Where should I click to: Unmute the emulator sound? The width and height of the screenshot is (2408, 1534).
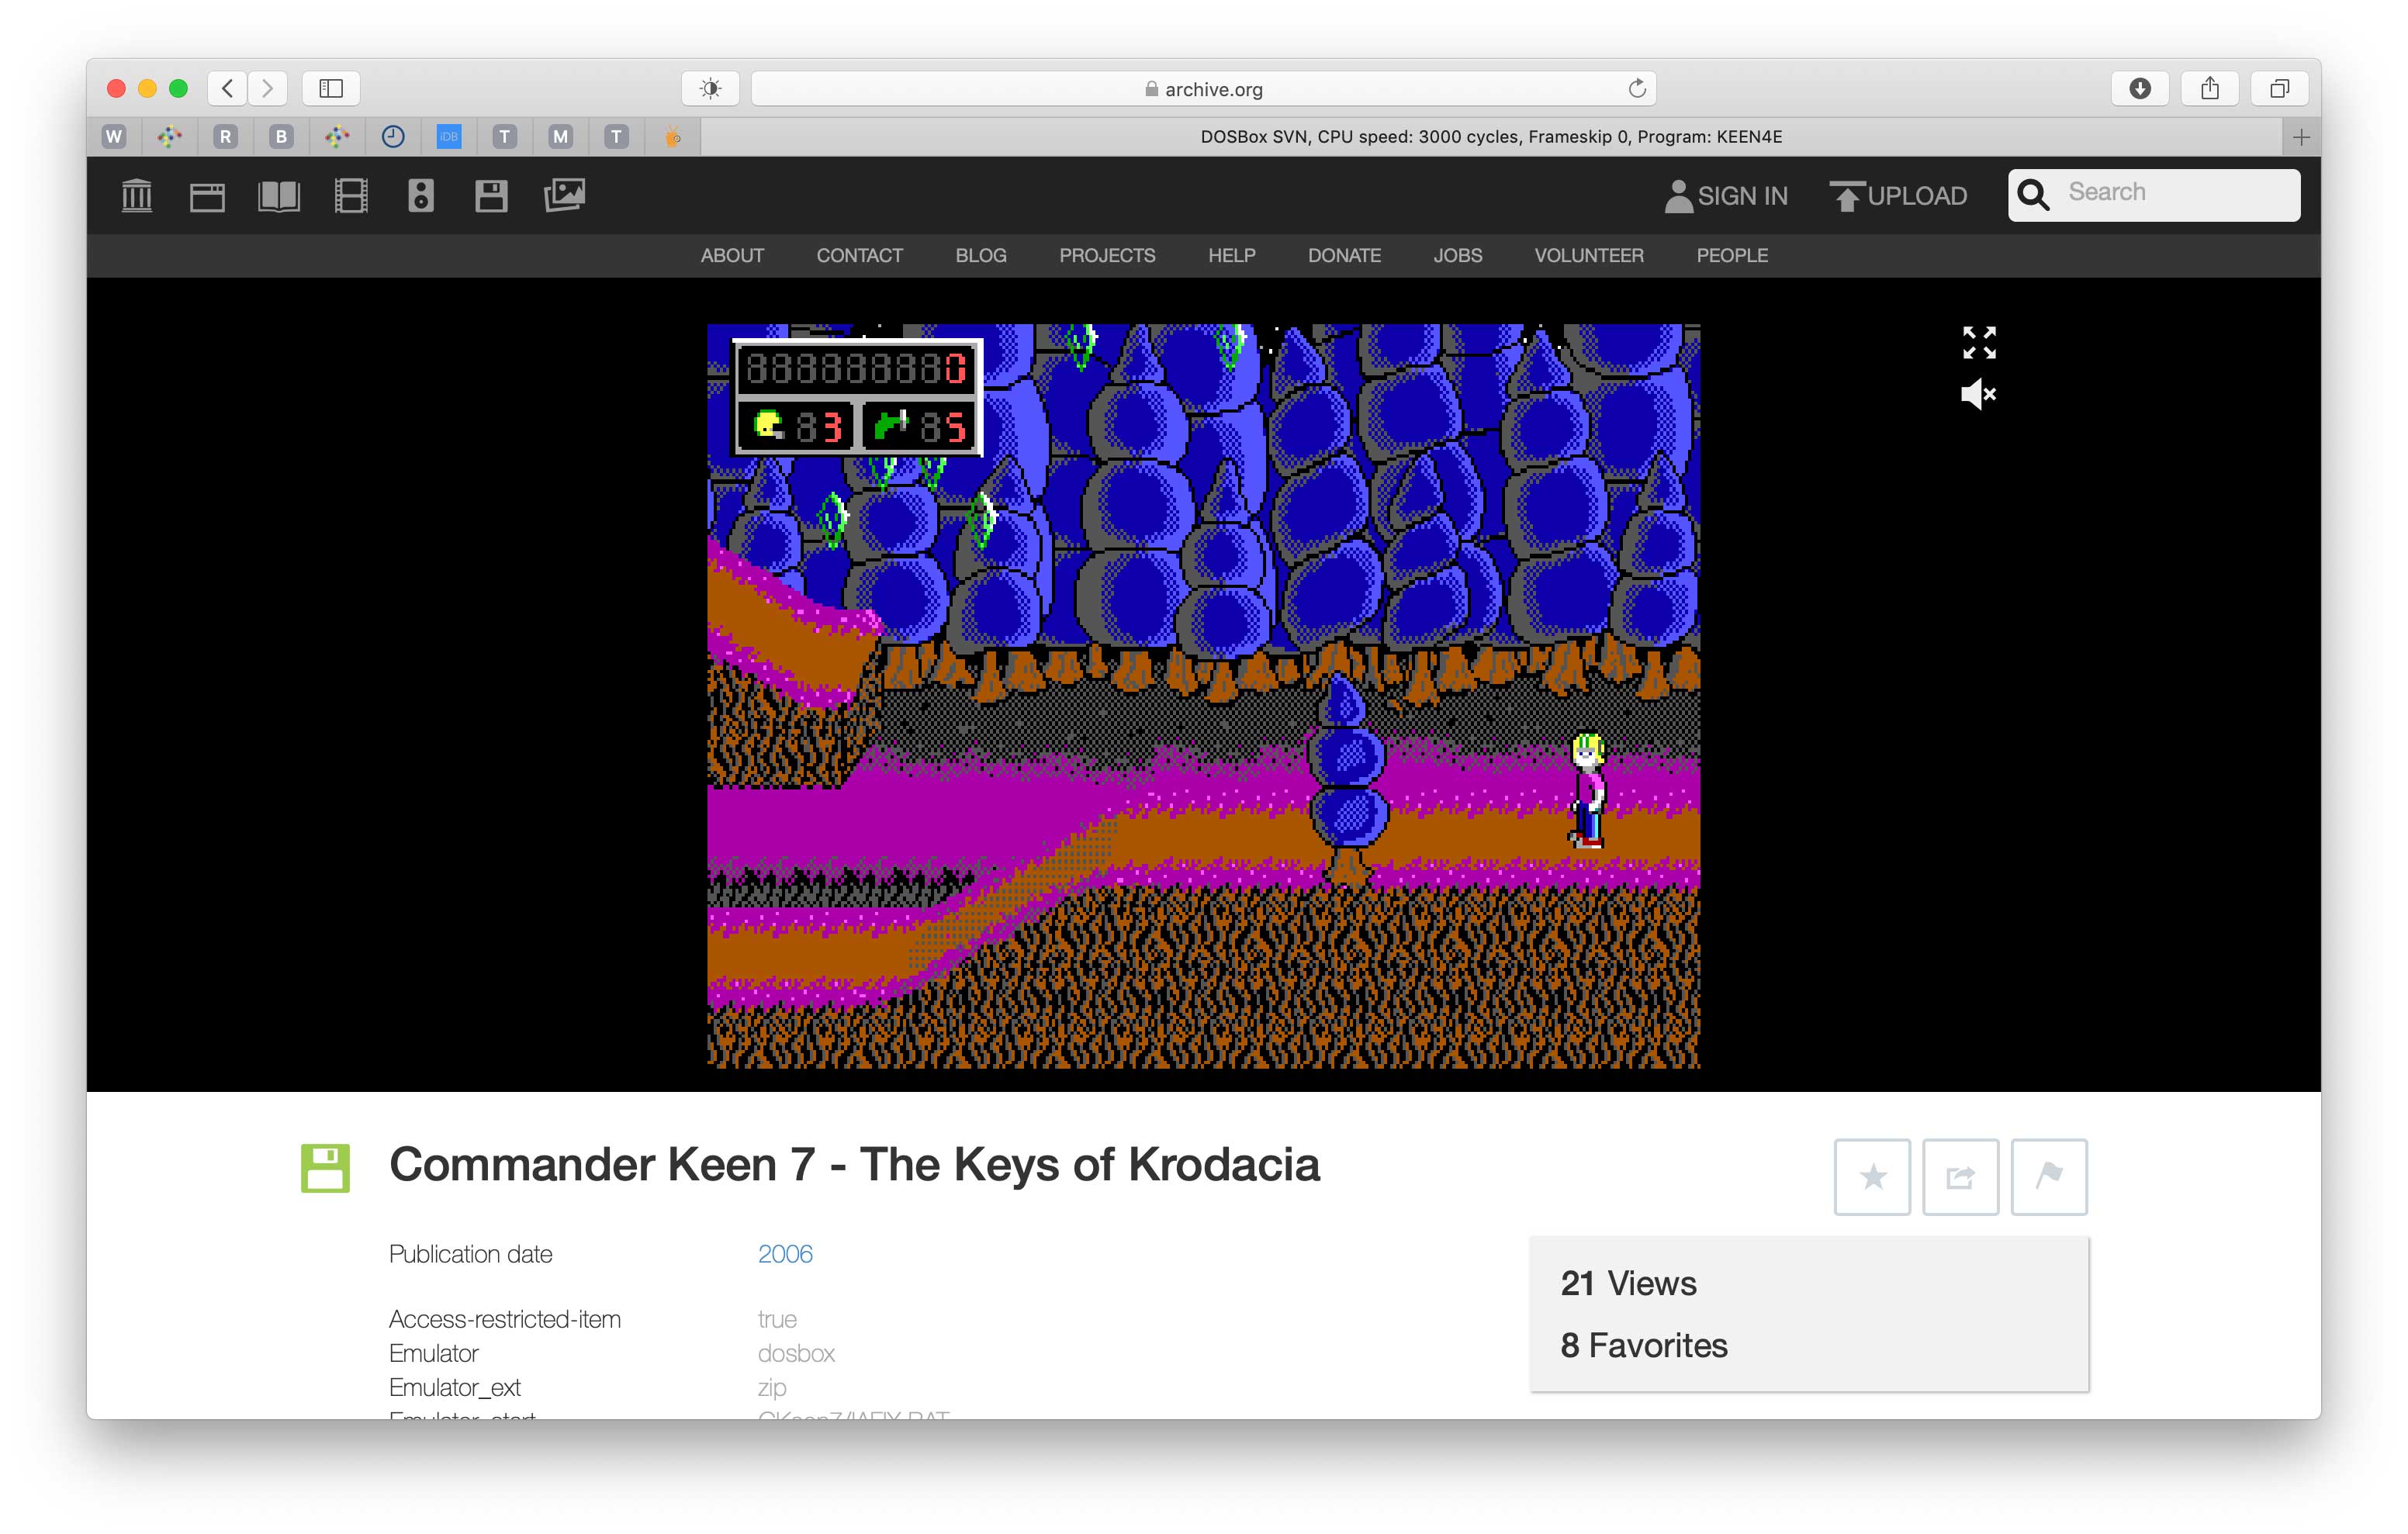(x=1978, y=394)
